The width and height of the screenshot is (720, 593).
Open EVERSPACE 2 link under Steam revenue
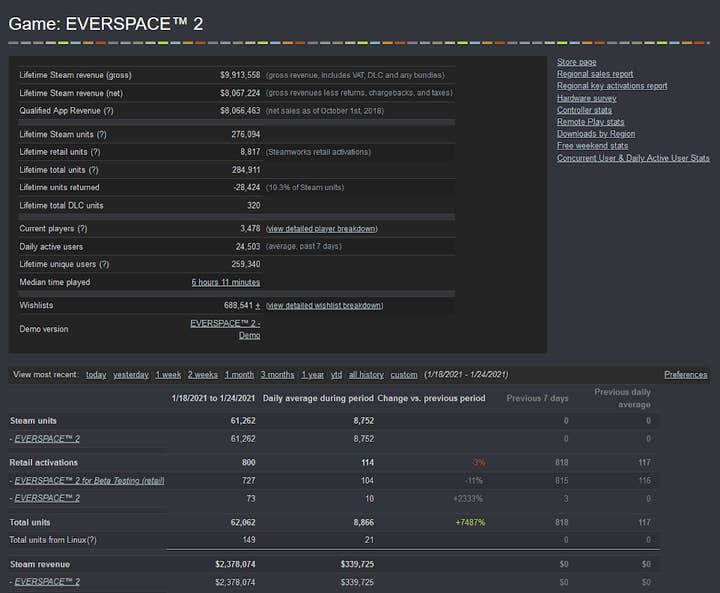(x=47, y=582)
